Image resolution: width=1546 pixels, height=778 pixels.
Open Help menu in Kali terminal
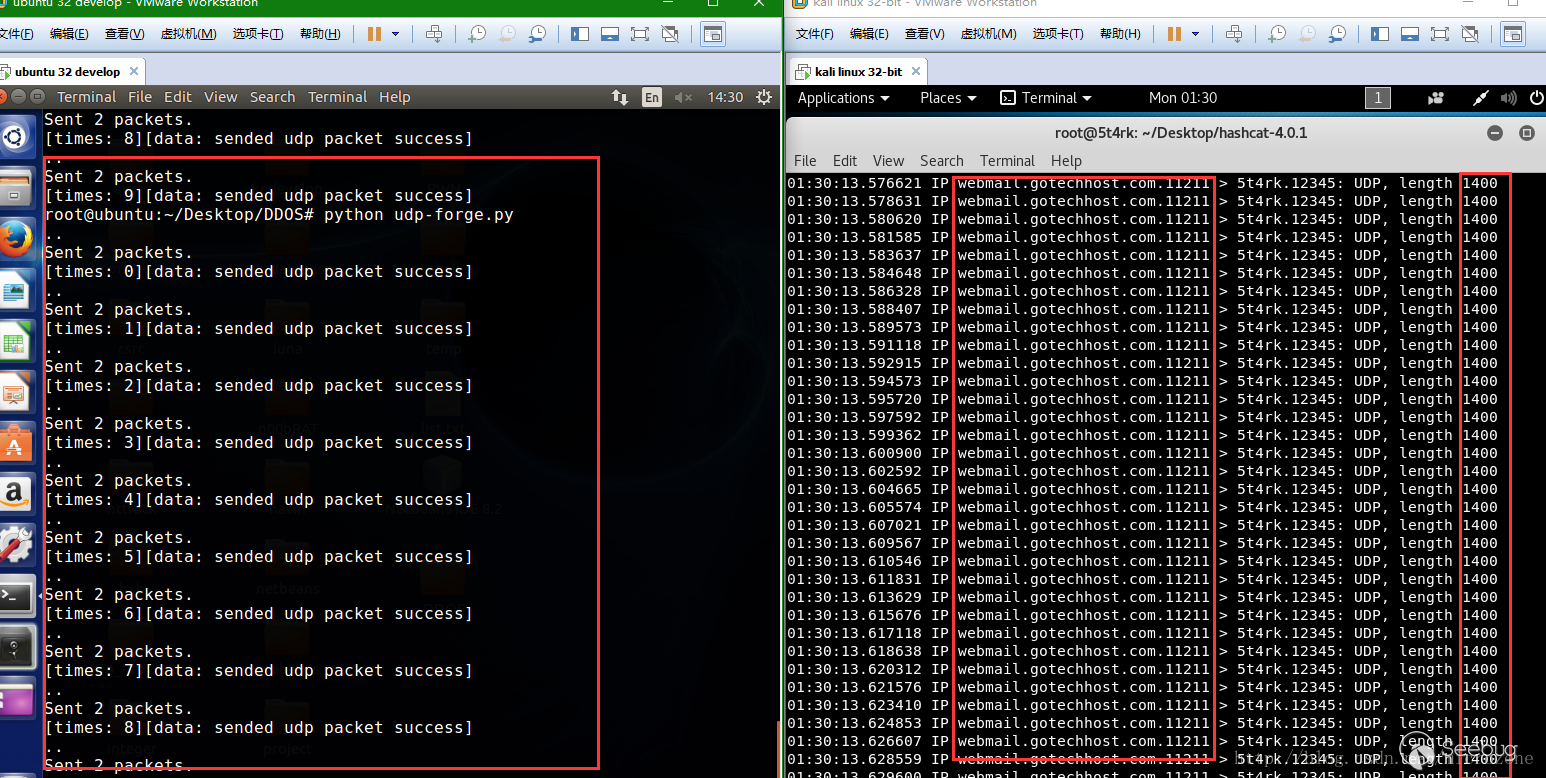pyautogui.click(x=1066, y=161)
